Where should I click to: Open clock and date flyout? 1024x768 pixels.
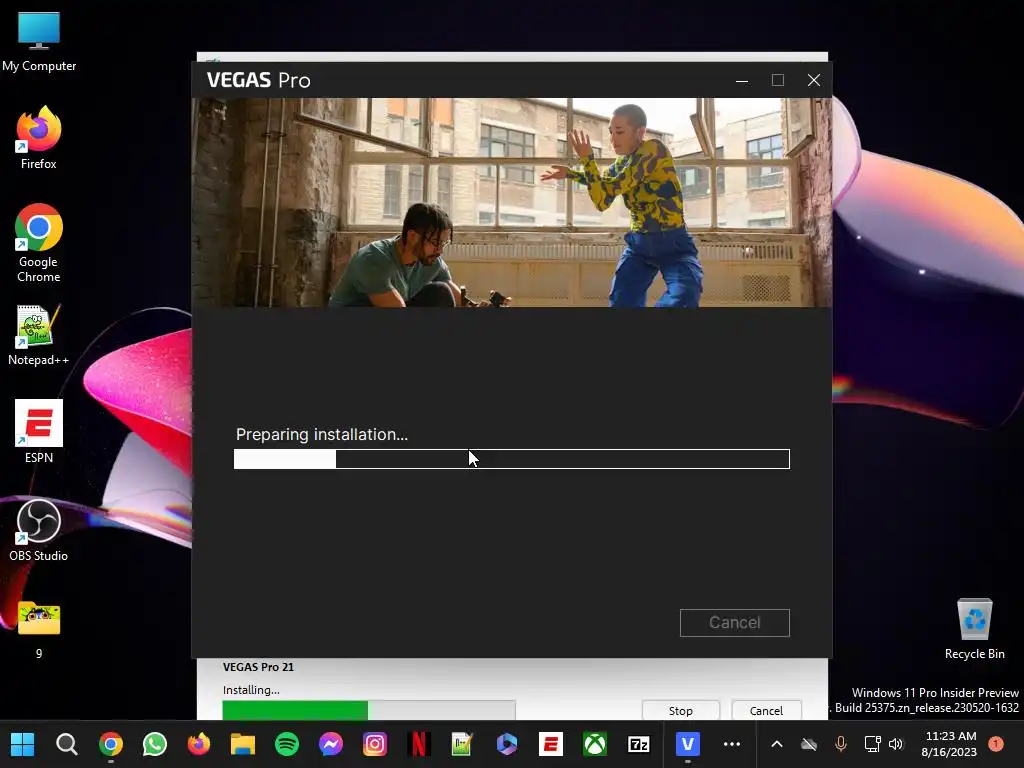click(950, 744)
